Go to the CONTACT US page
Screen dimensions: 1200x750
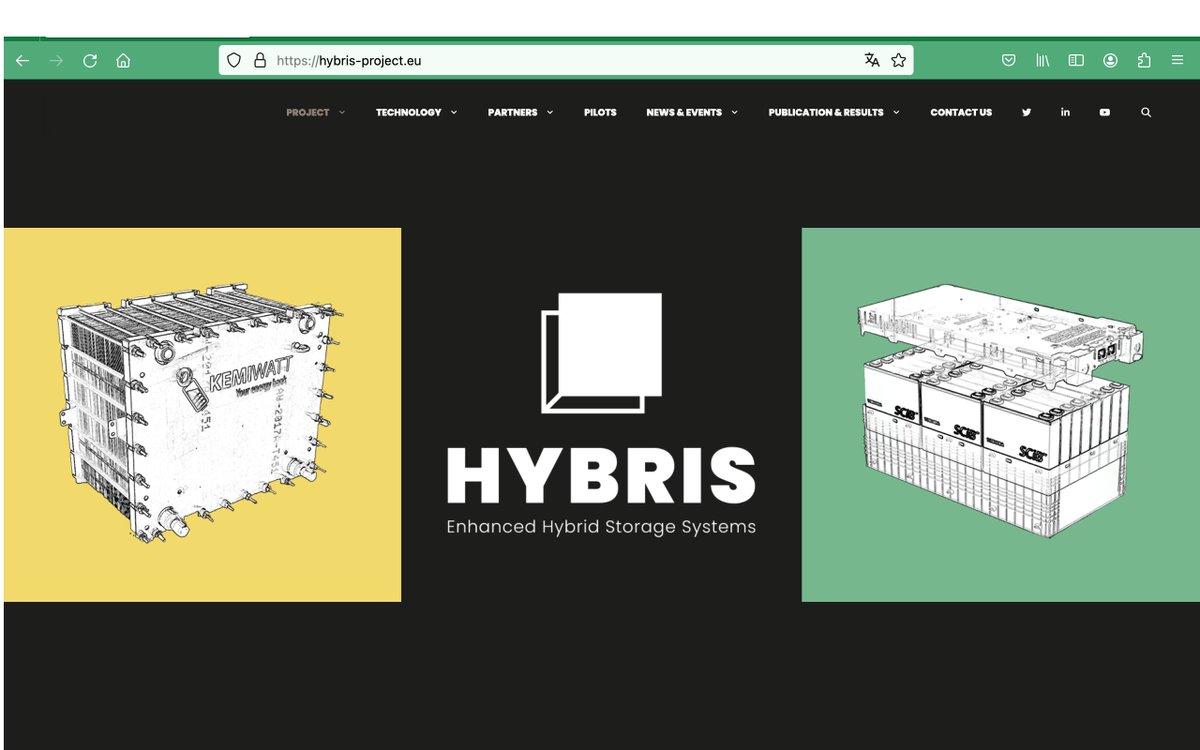coord(961,112)
